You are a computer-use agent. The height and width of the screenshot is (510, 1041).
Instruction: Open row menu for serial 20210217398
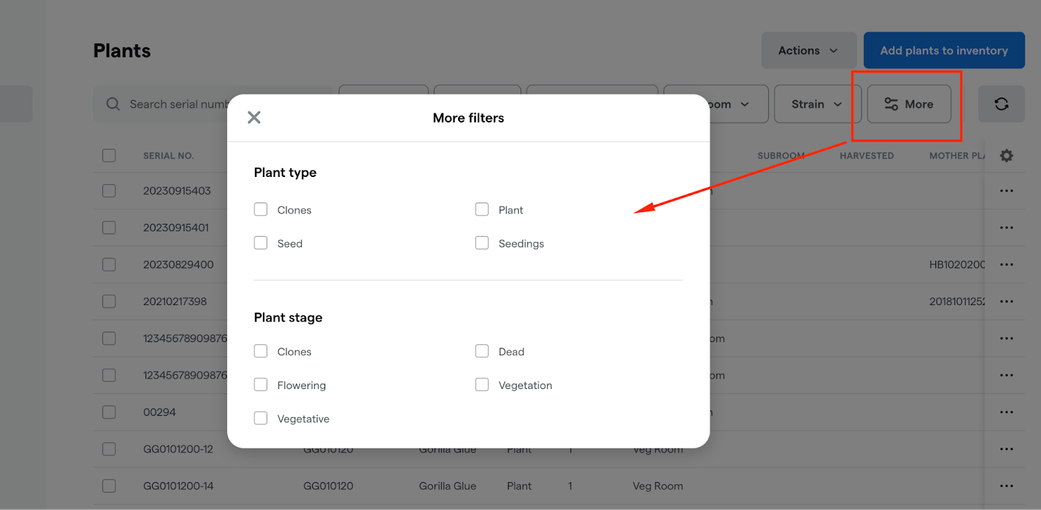tap(1006, 301)
